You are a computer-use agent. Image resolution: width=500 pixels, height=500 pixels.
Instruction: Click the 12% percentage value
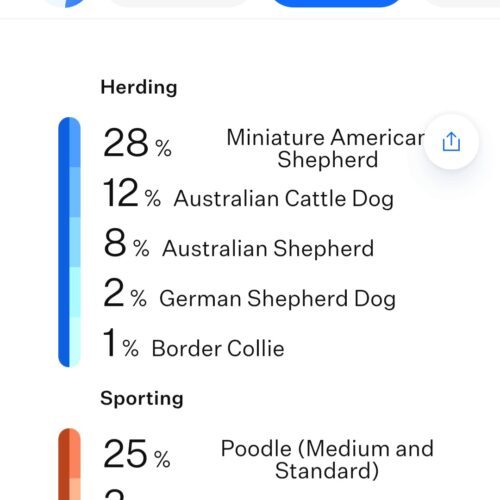point(132,193)
